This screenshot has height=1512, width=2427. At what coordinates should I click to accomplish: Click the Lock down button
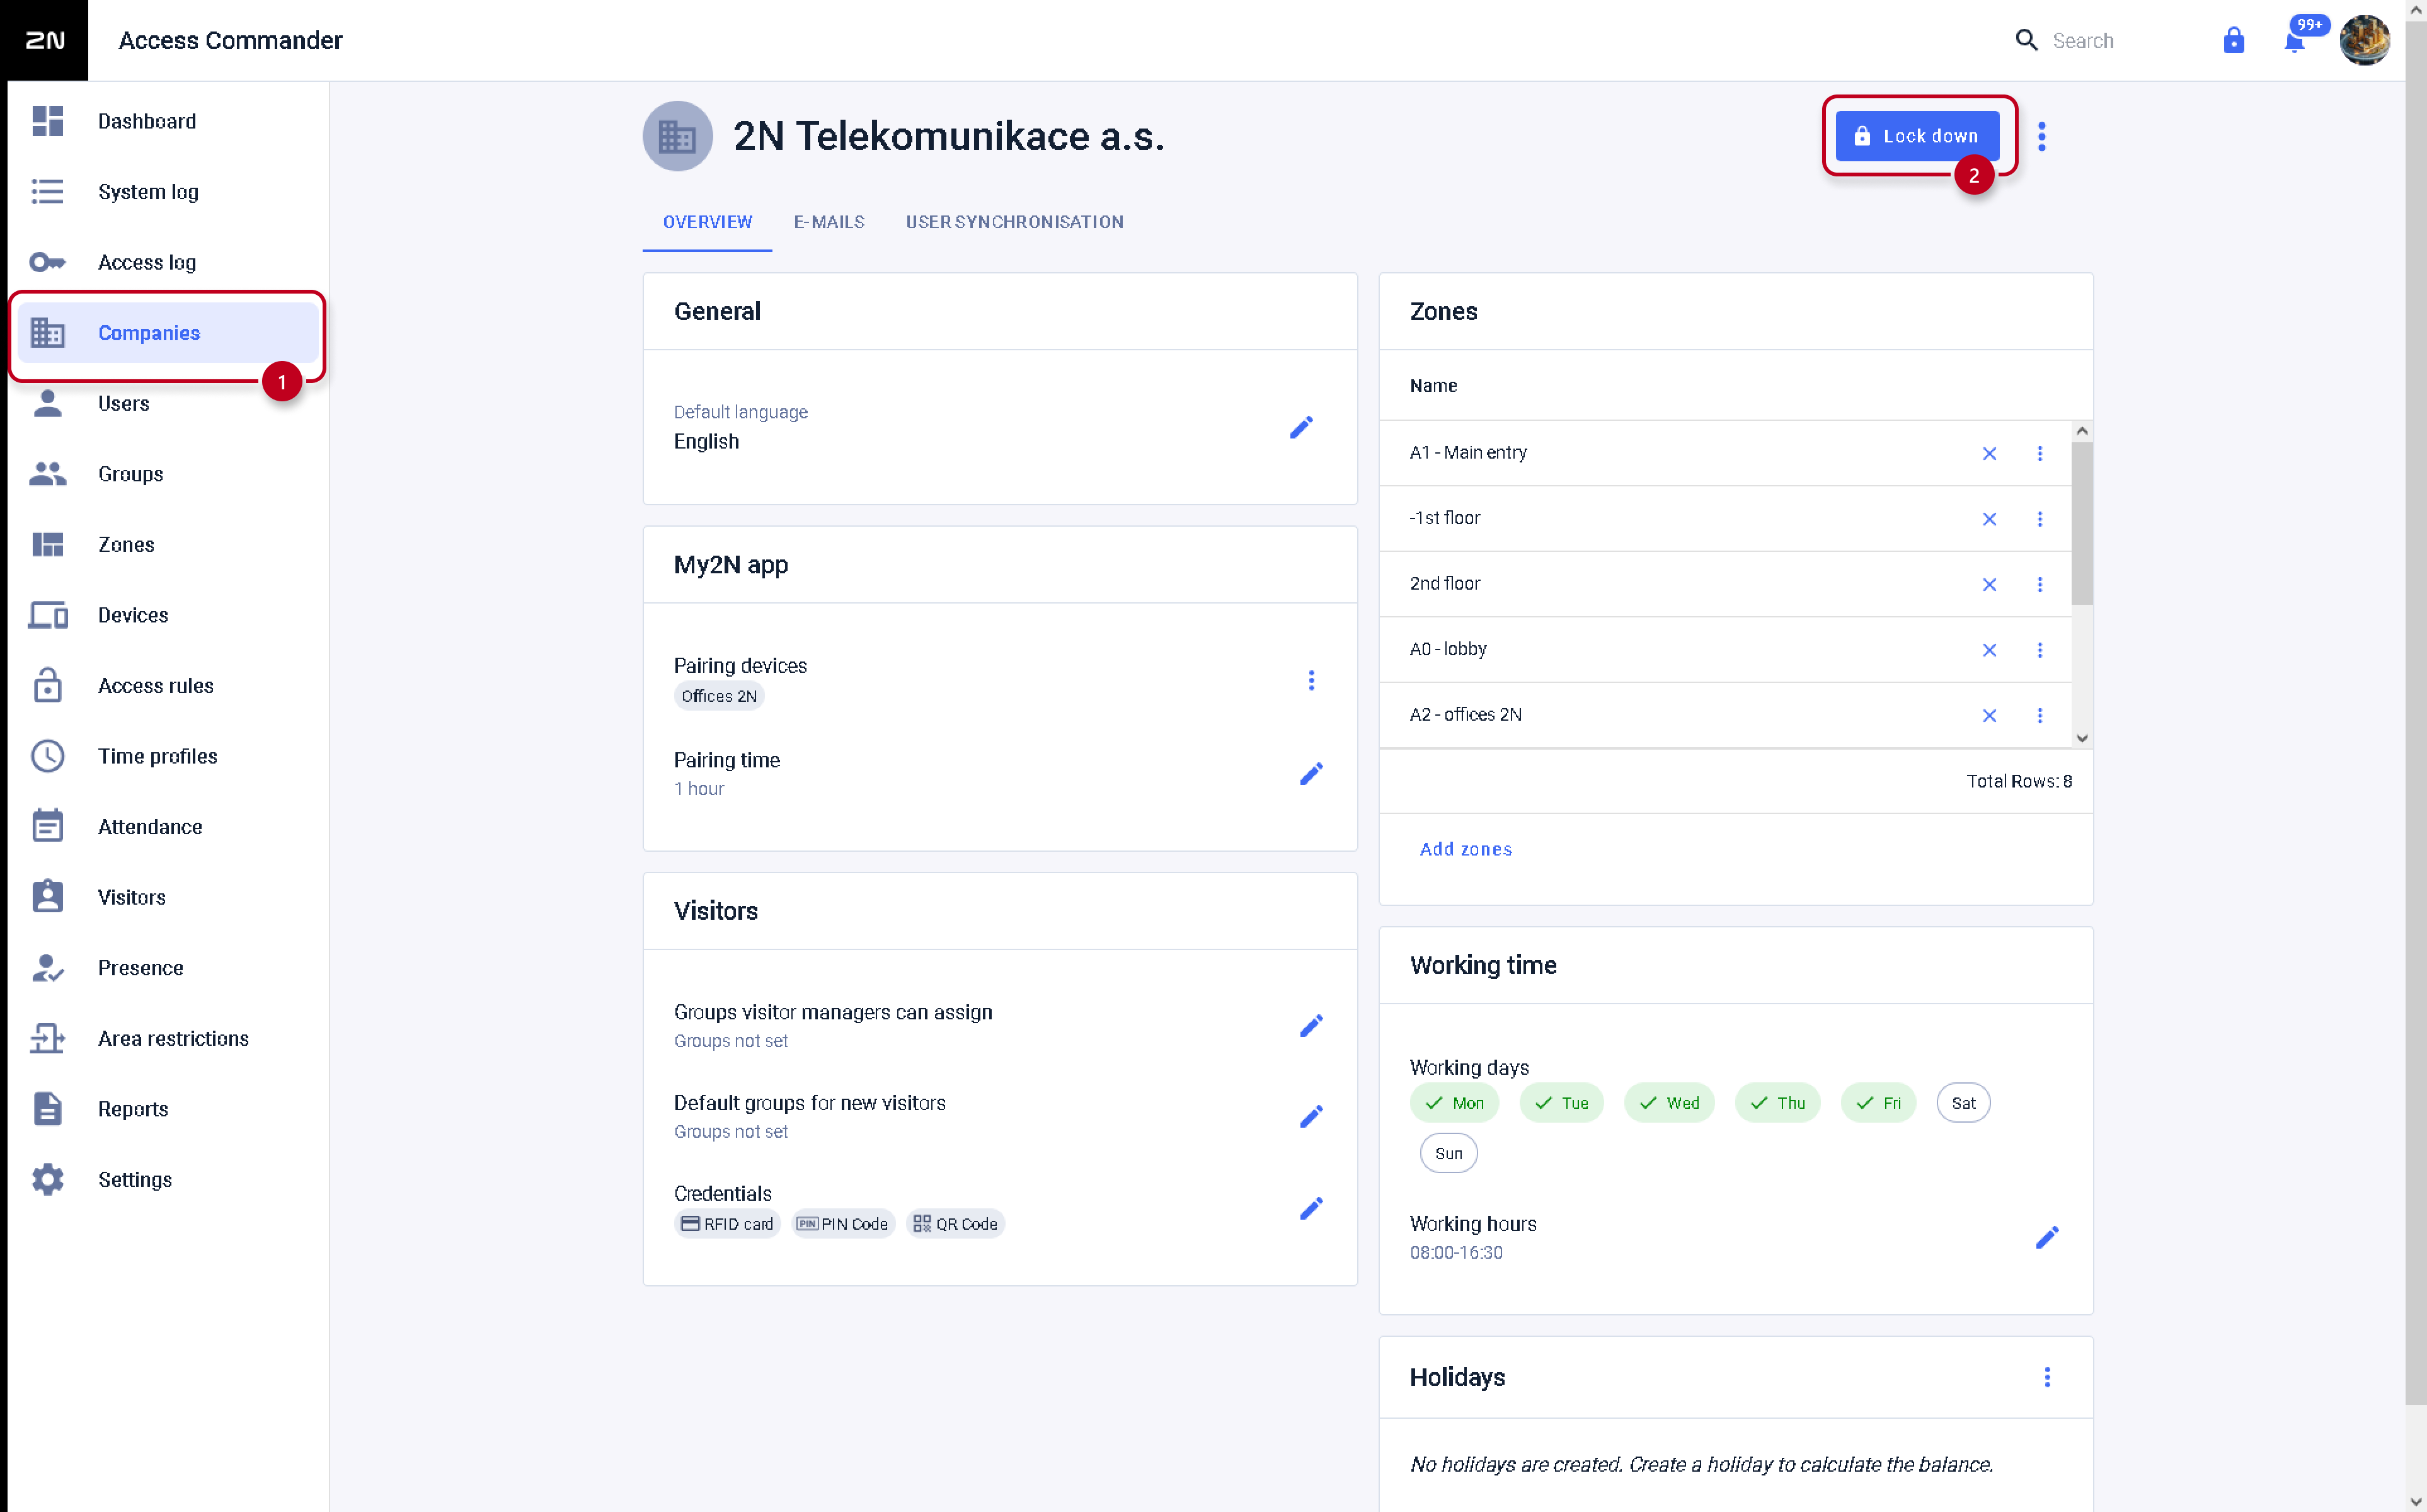pyautogui.click(x=1917, y=136)
